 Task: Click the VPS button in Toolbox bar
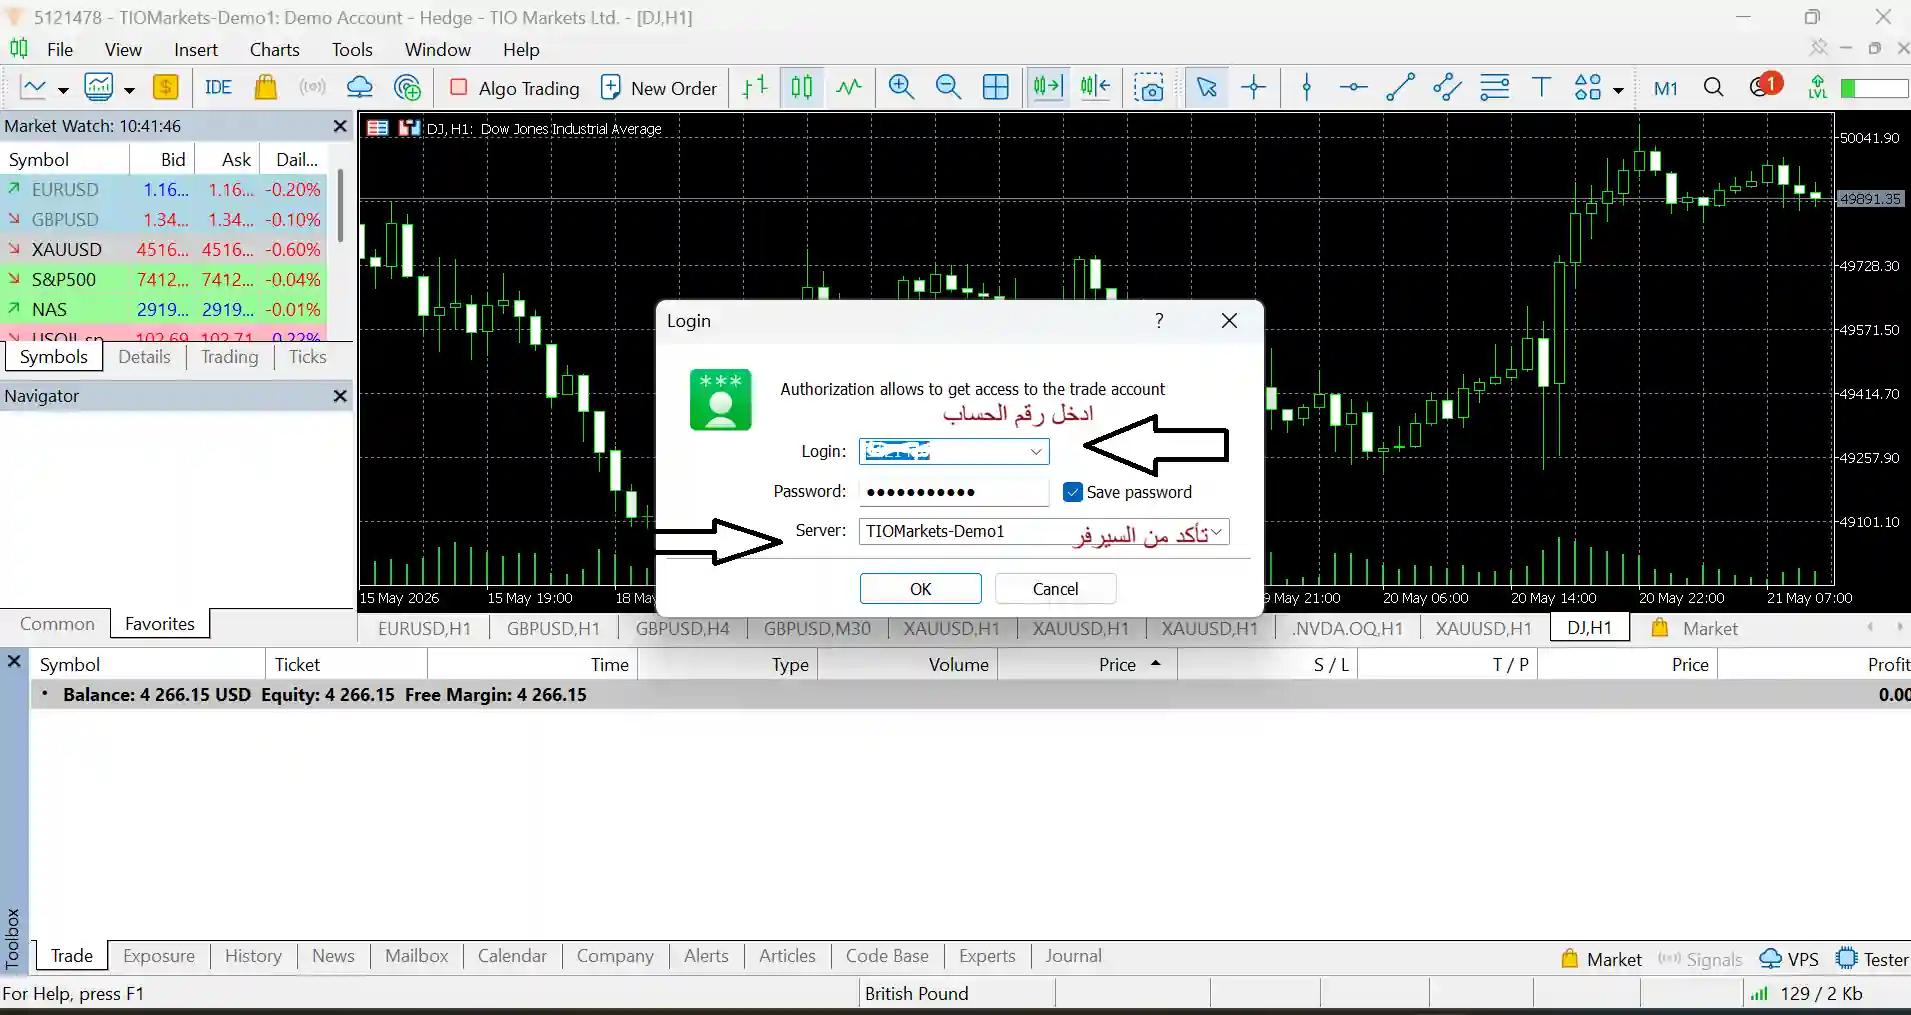tap(1789, 959)
